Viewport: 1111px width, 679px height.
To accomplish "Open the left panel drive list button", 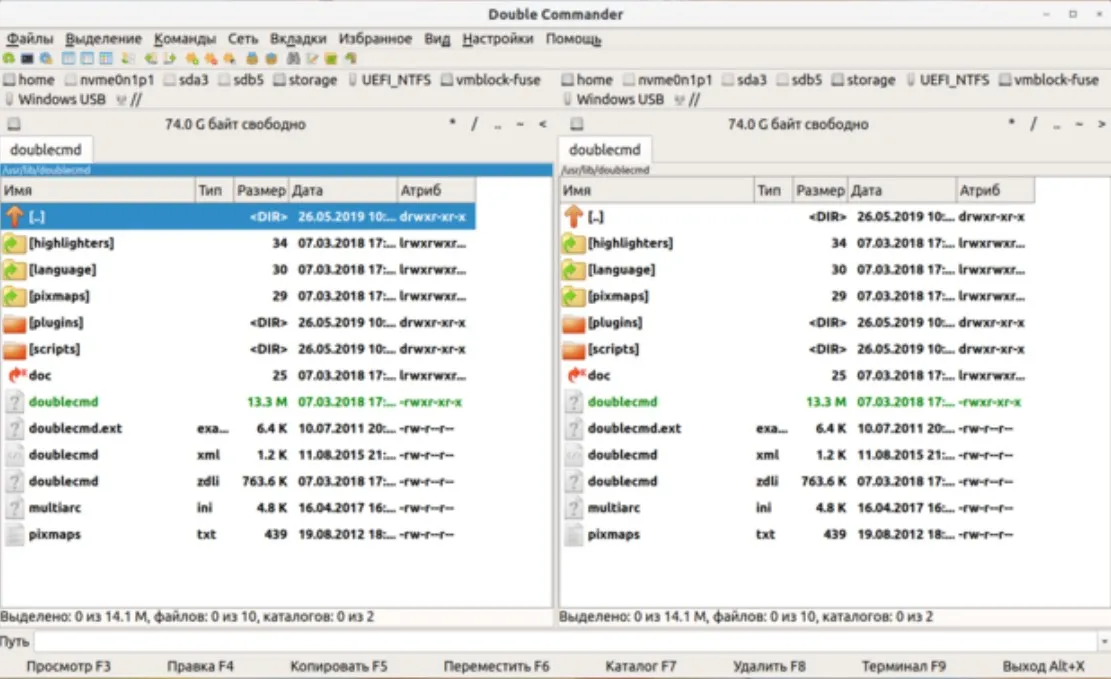I will pyautogui.click(x=13, y=124).
